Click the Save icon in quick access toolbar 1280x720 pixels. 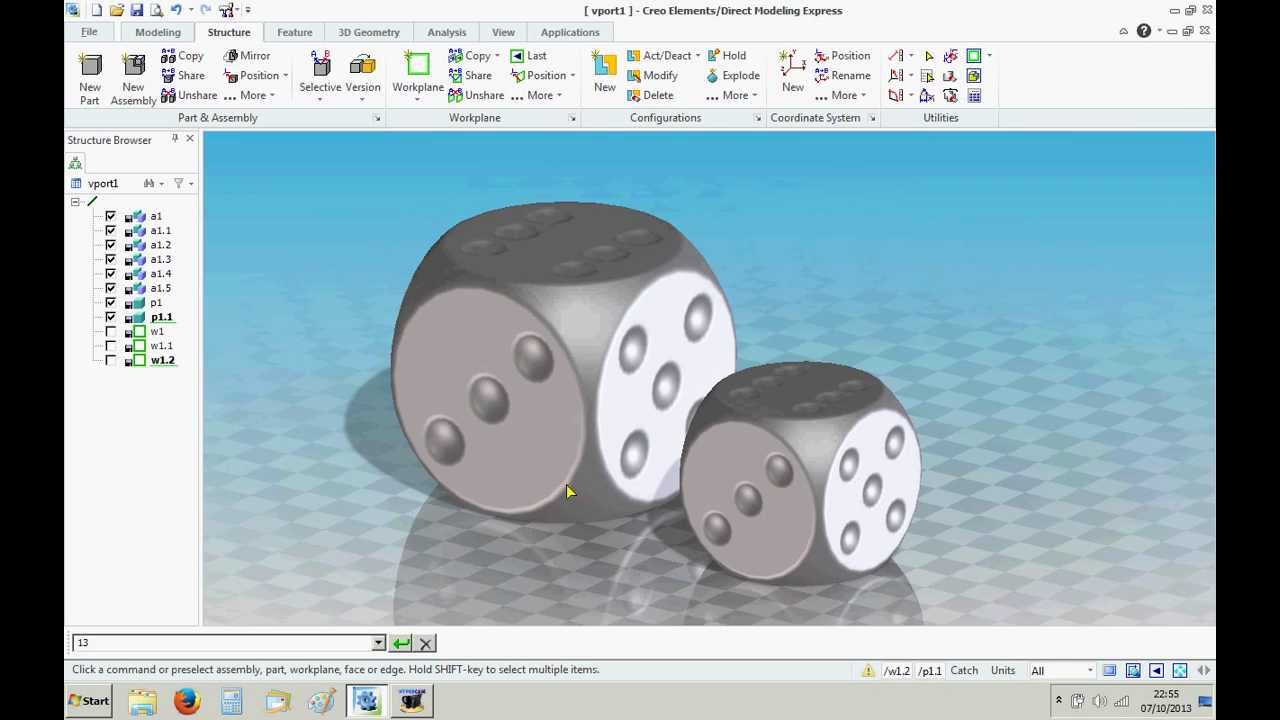[x=136, y=10]
